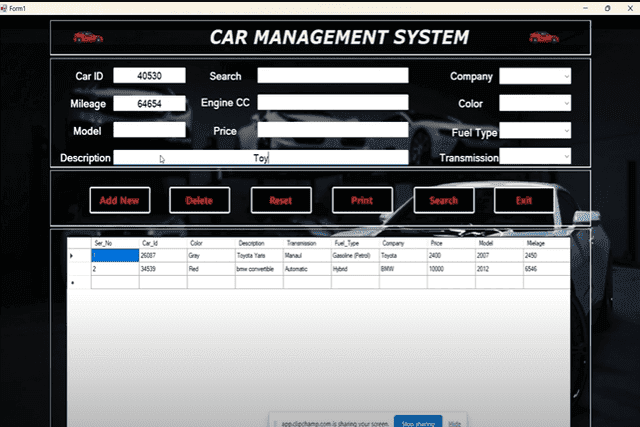
Task: Select the price cell 2400
Action: click(451, 256)
